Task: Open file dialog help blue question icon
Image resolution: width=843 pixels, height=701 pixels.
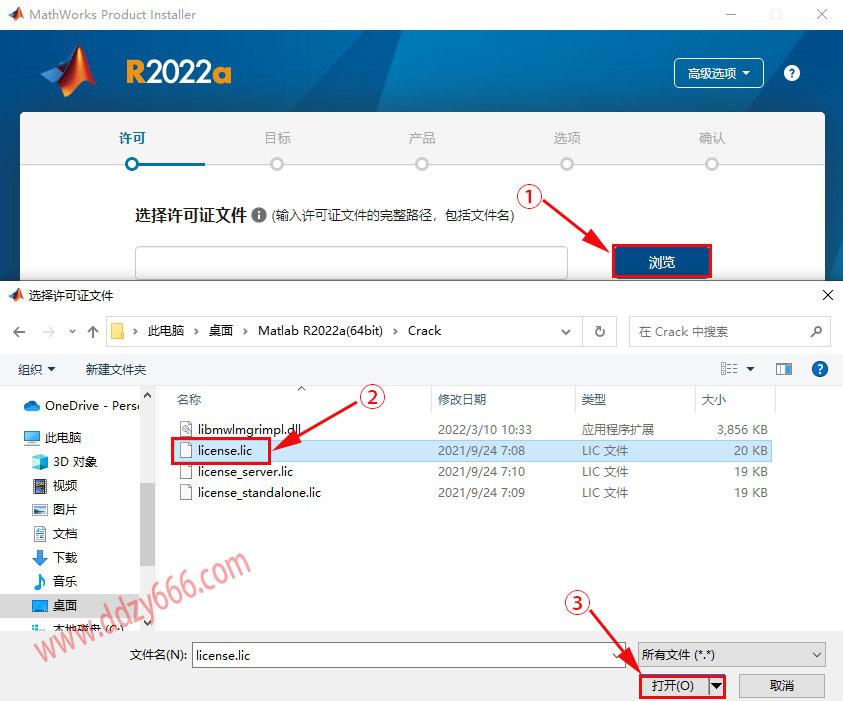Action: tap(819, 369)
